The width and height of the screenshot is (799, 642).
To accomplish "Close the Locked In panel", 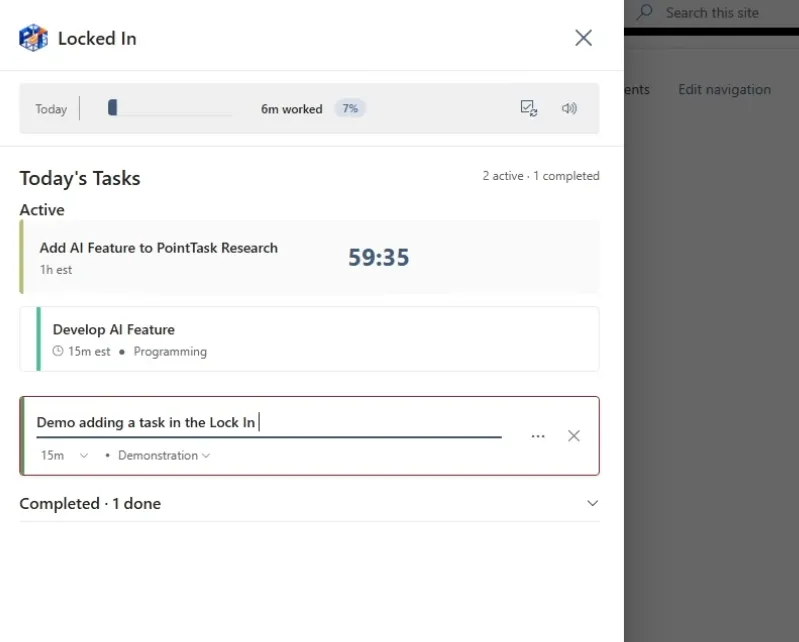I will click(x=583, y=38).
